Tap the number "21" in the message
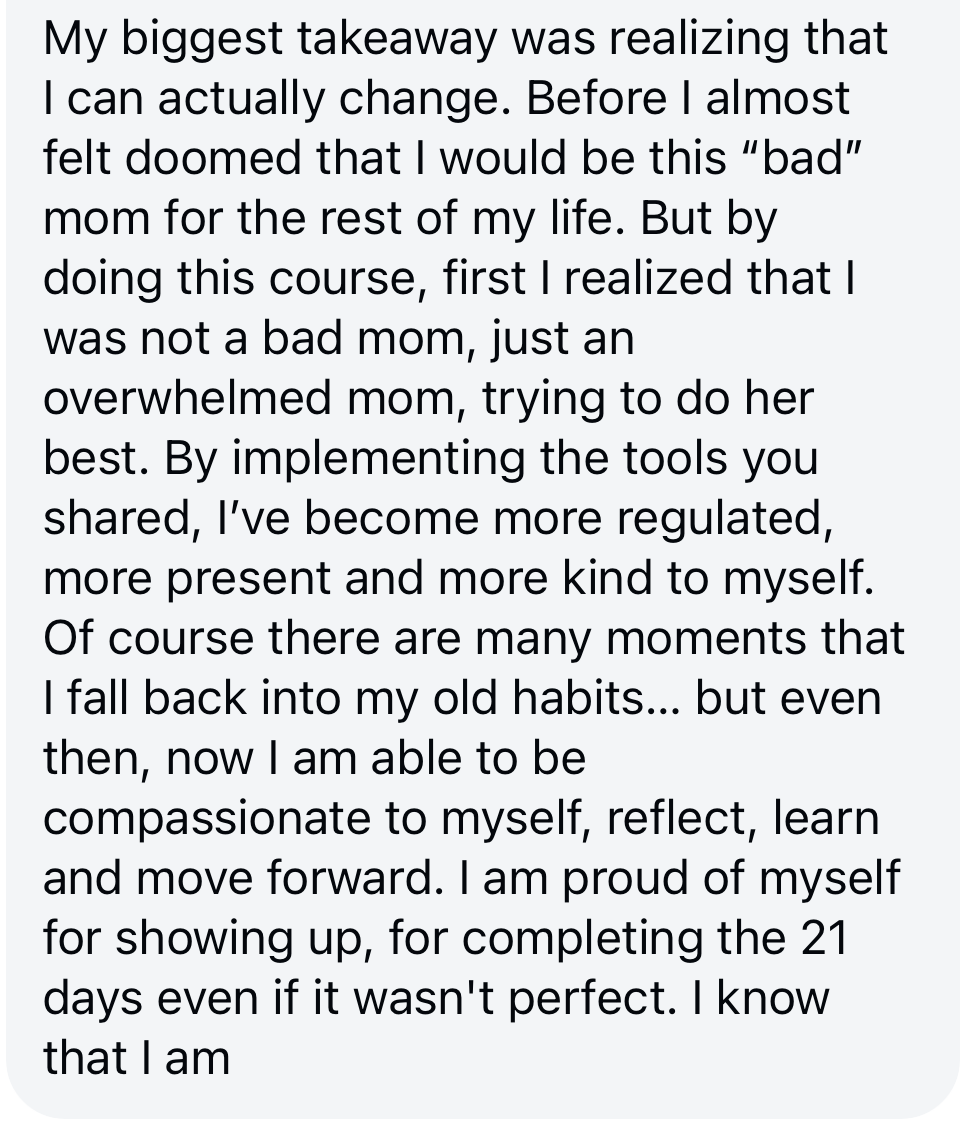The height and width of the screenshot is (1128, 968). click(822, 937)
